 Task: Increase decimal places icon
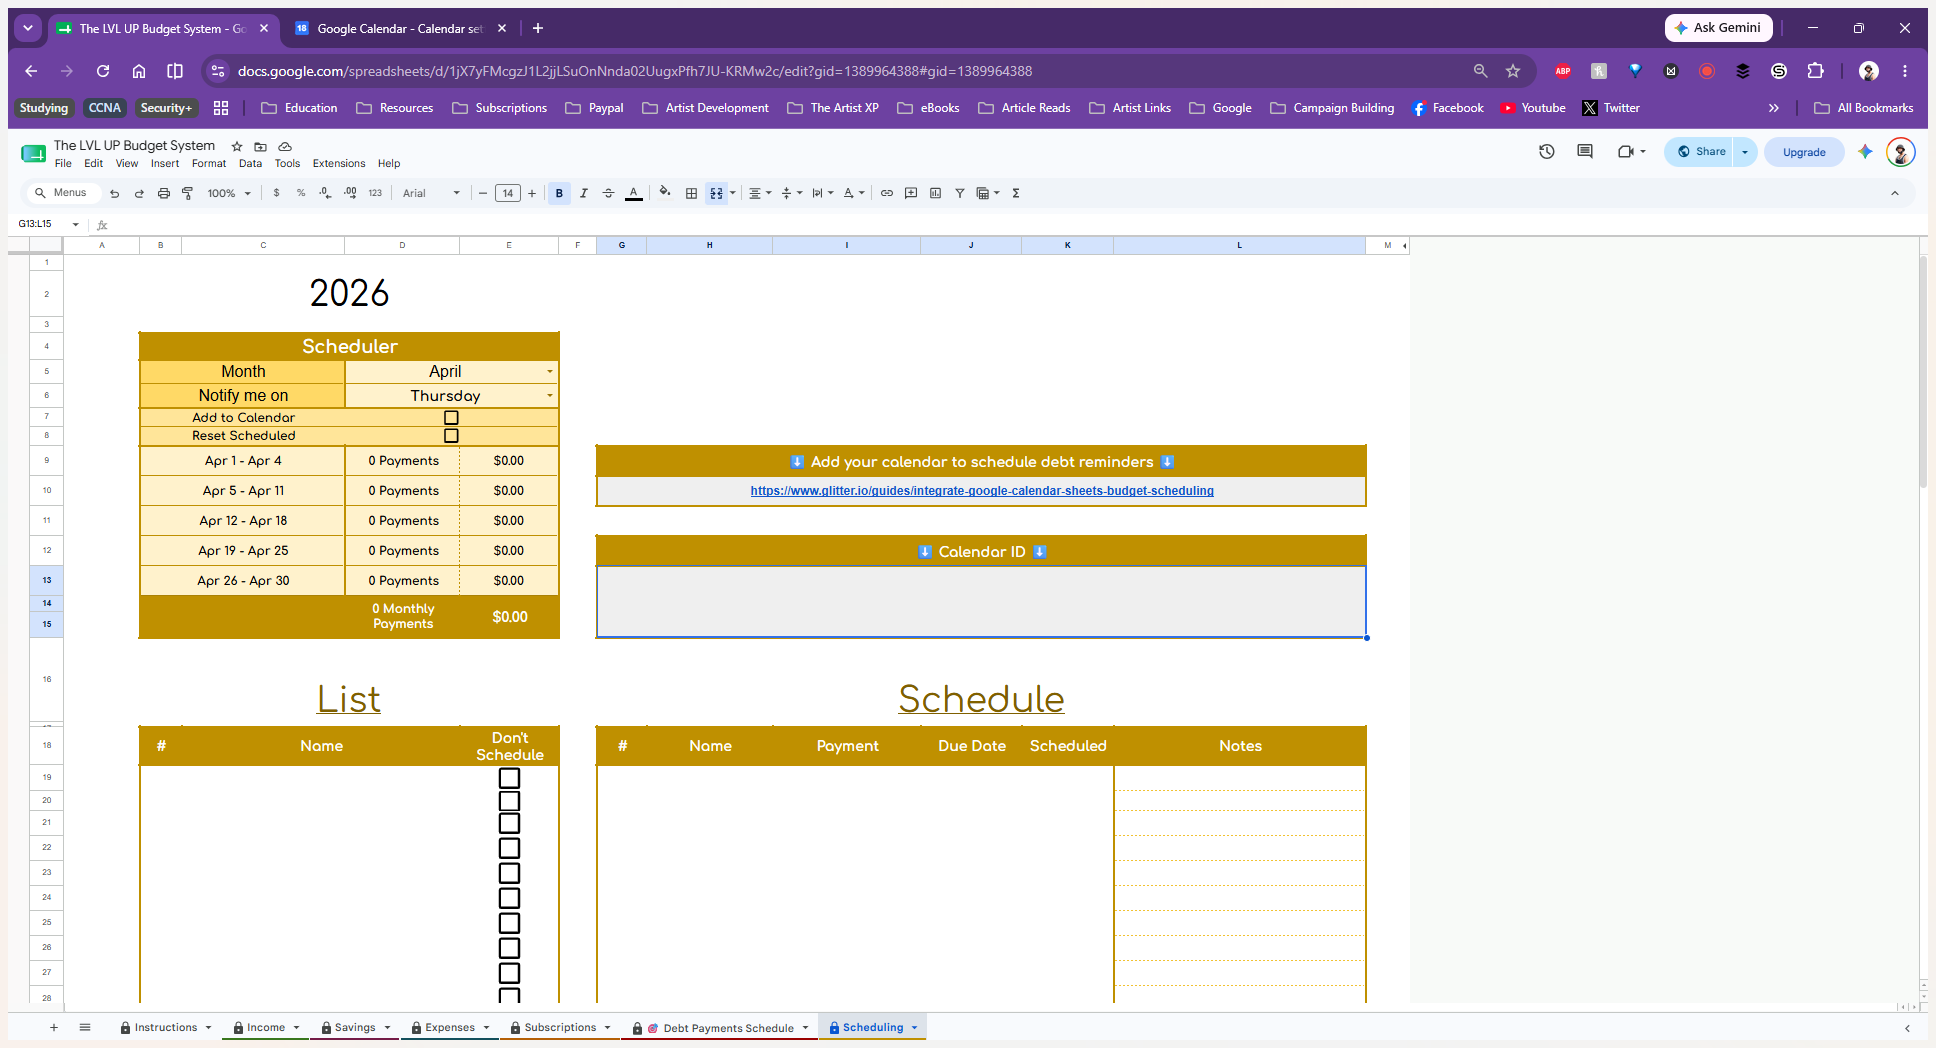[350, 193]
